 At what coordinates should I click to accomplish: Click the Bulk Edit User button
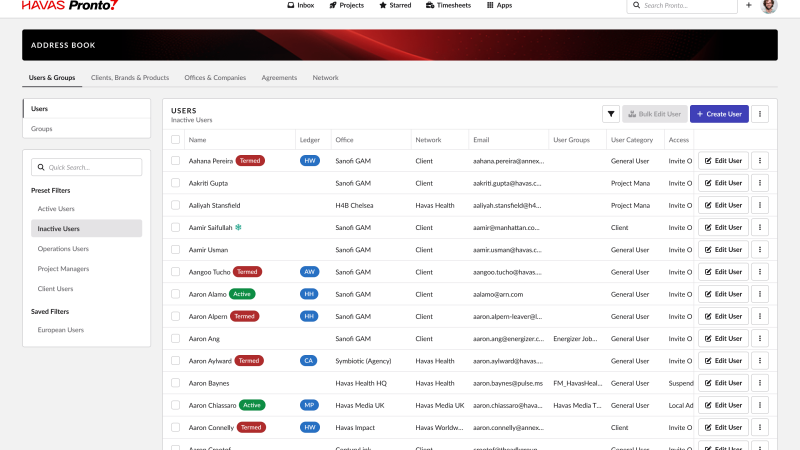click(655, 114)
